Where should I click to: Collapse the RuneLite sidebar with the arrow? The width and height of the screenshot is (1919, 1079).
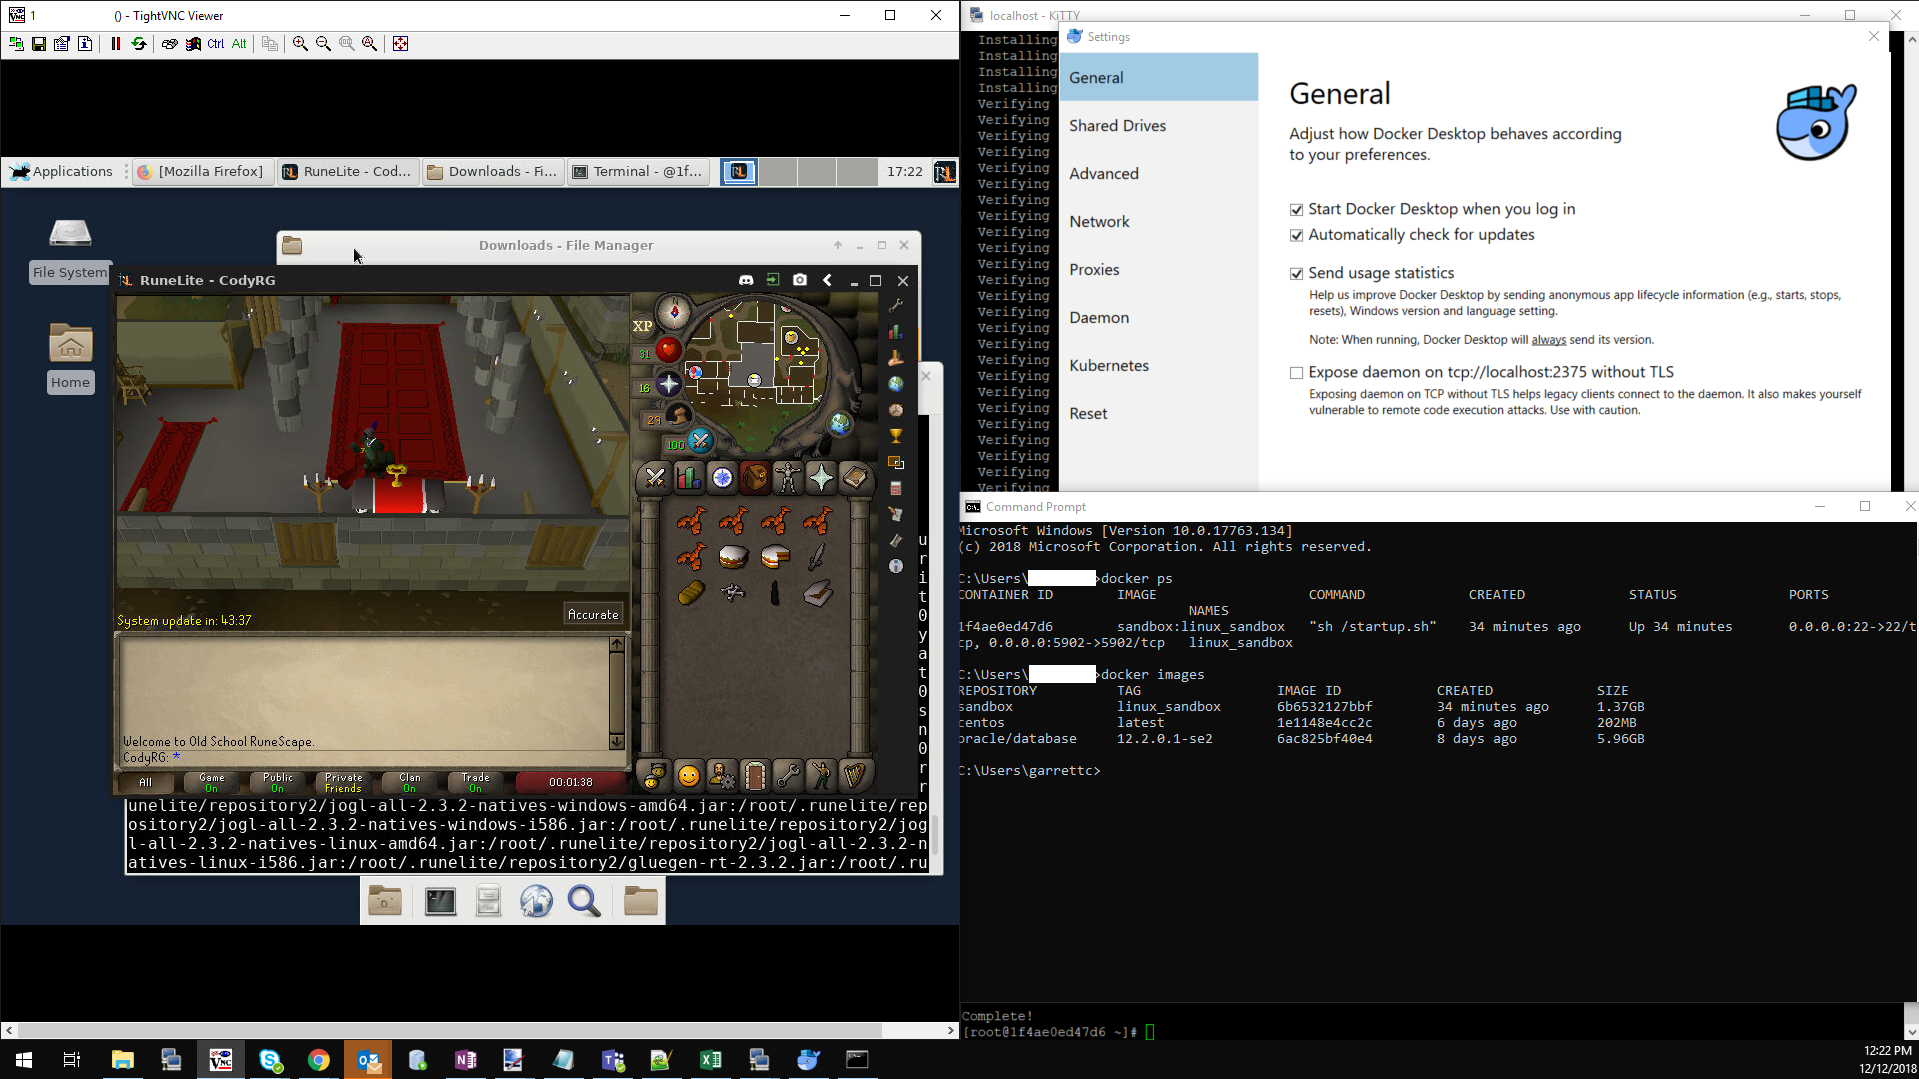(827, 280)
